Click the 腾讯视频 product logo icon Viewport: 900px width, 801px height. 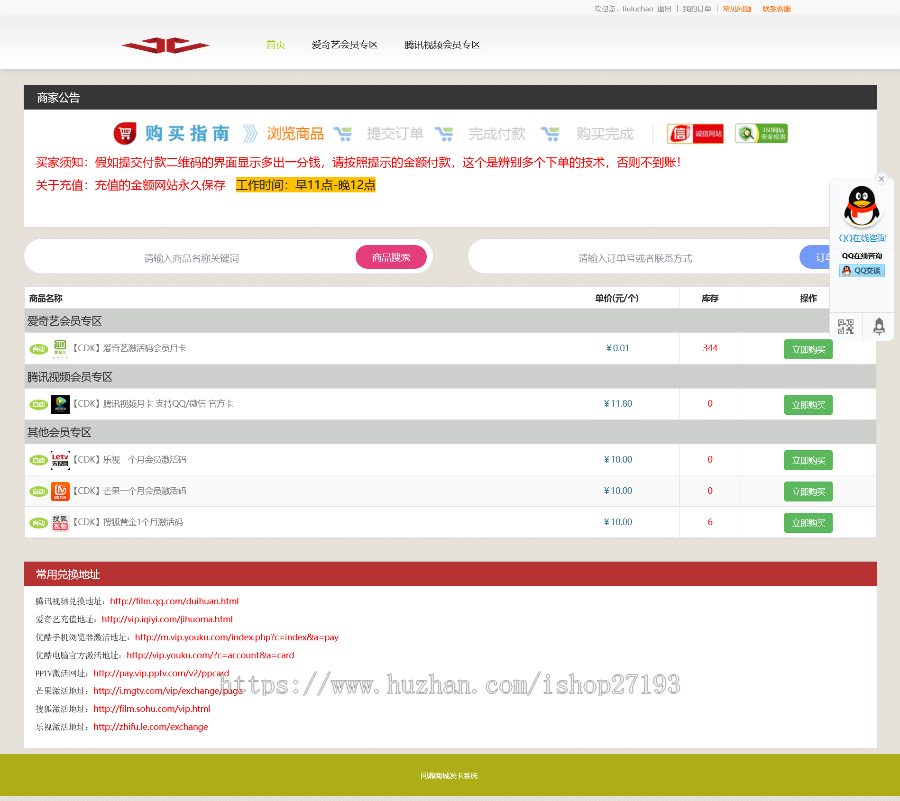(60, 404)
